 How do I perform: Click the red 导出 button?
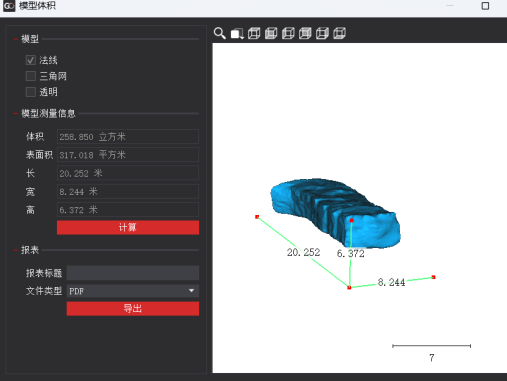pos(133,308)
